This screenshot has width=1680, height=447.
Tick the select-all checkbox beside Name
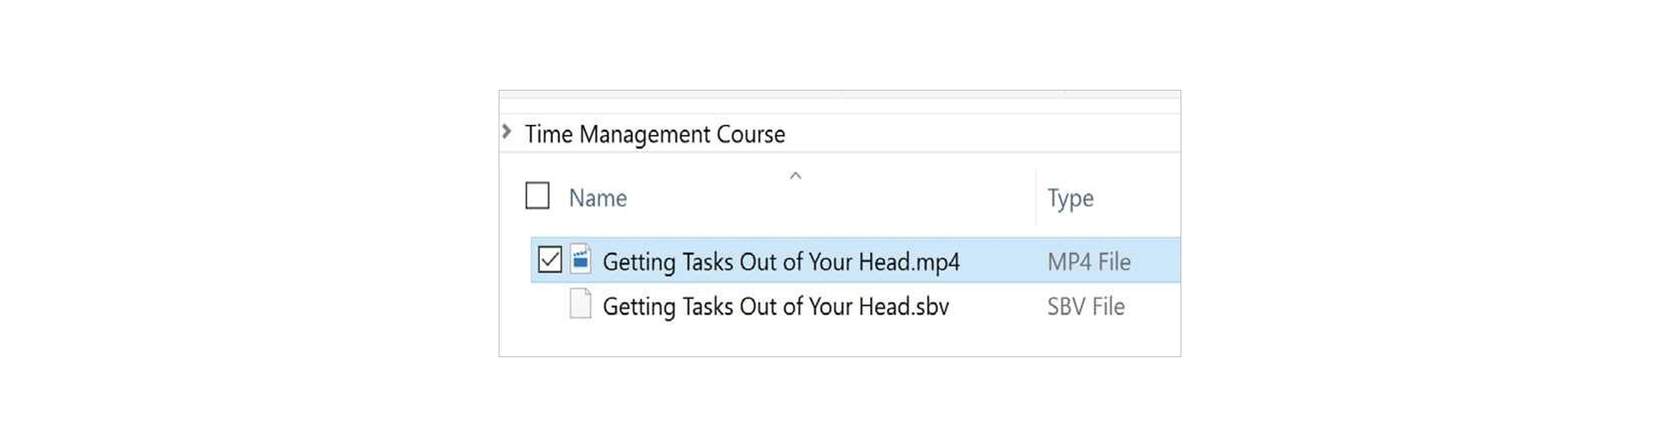(538, 195)
